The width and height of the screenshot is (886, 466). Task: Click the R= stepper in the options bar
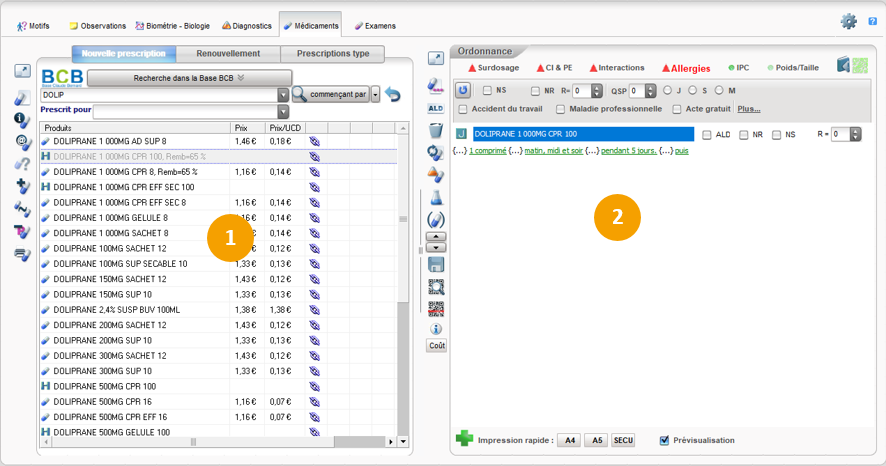pyautogui.click(x=597, y=91)
